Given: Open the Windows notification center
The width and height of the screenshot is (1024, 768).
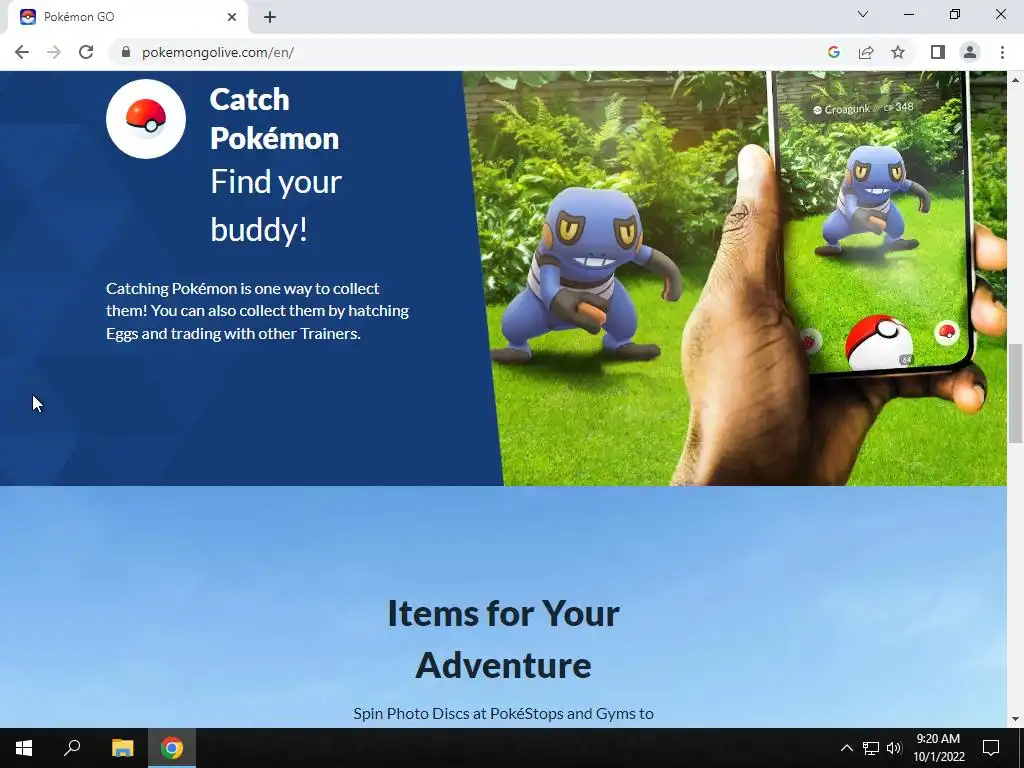Looking at the screenshot, I should point(991,748).
